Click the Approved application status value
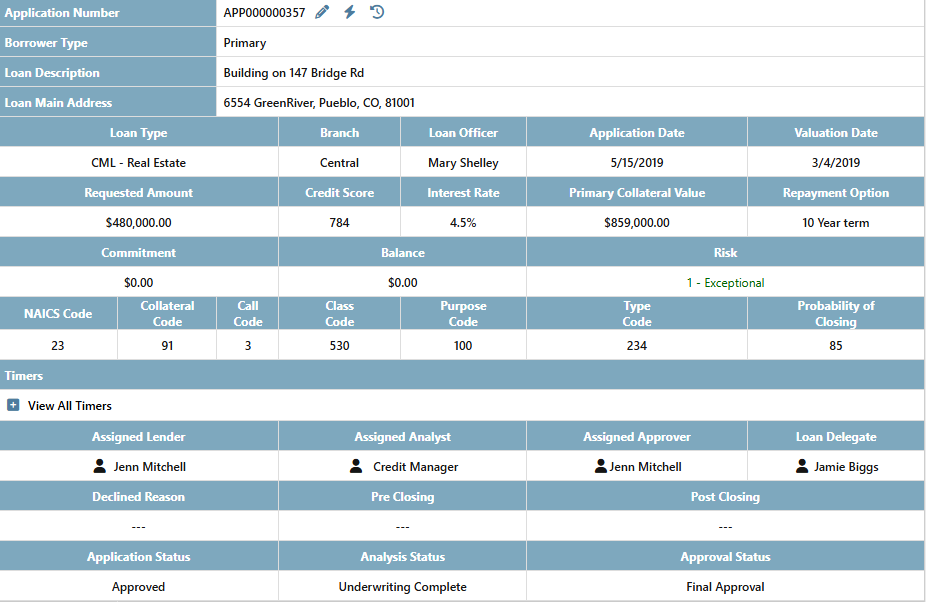This screenshot has width=926, height=602. pos(138,587)
